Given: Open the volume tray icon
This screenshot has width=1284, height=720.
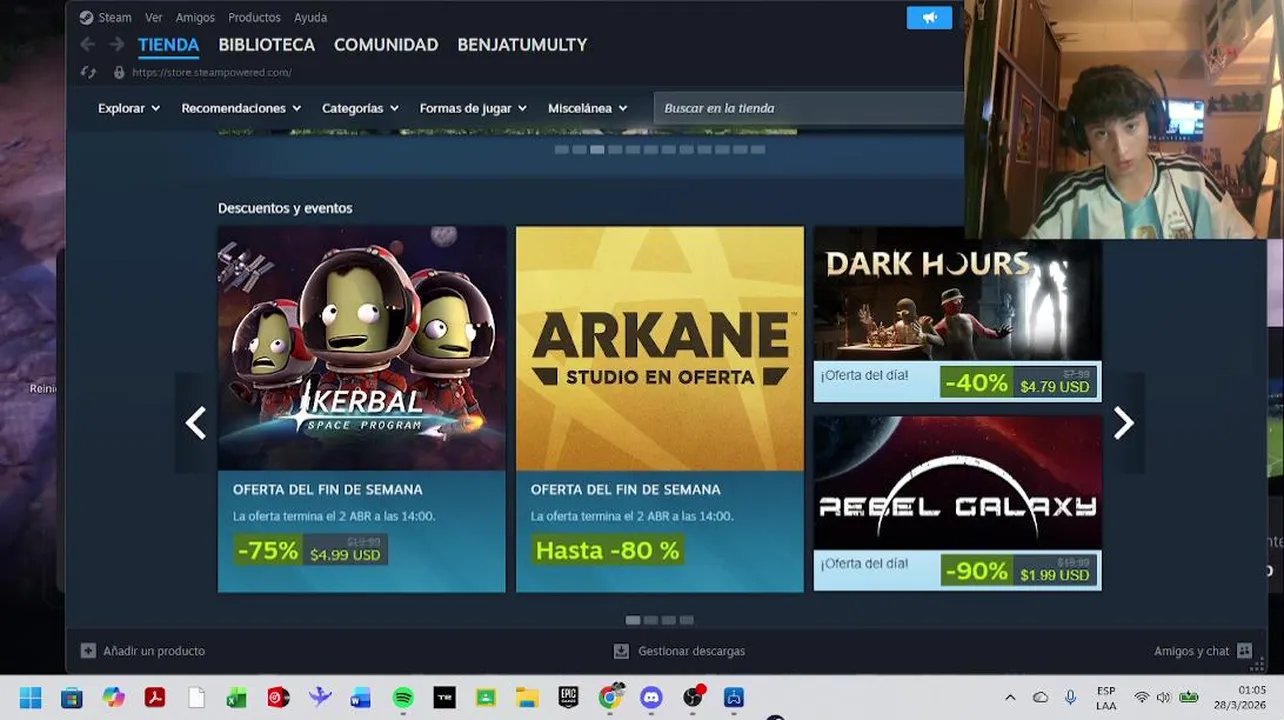Looking at the screenshot, I should pyautogui.click(x=1163, y=698).
